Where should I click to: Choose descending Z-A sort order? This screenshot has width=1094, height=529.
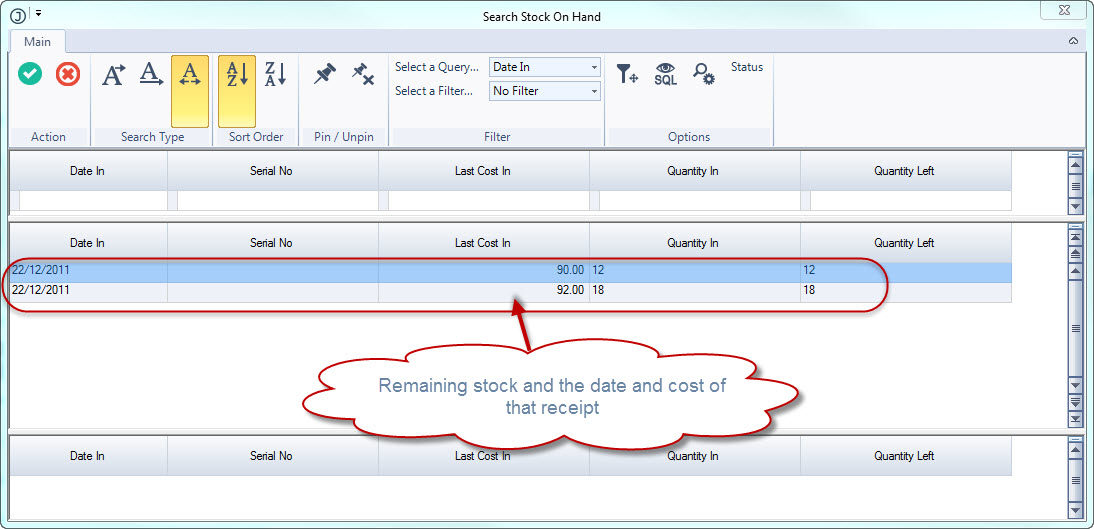pyautogui.click(x=276, y=74)
